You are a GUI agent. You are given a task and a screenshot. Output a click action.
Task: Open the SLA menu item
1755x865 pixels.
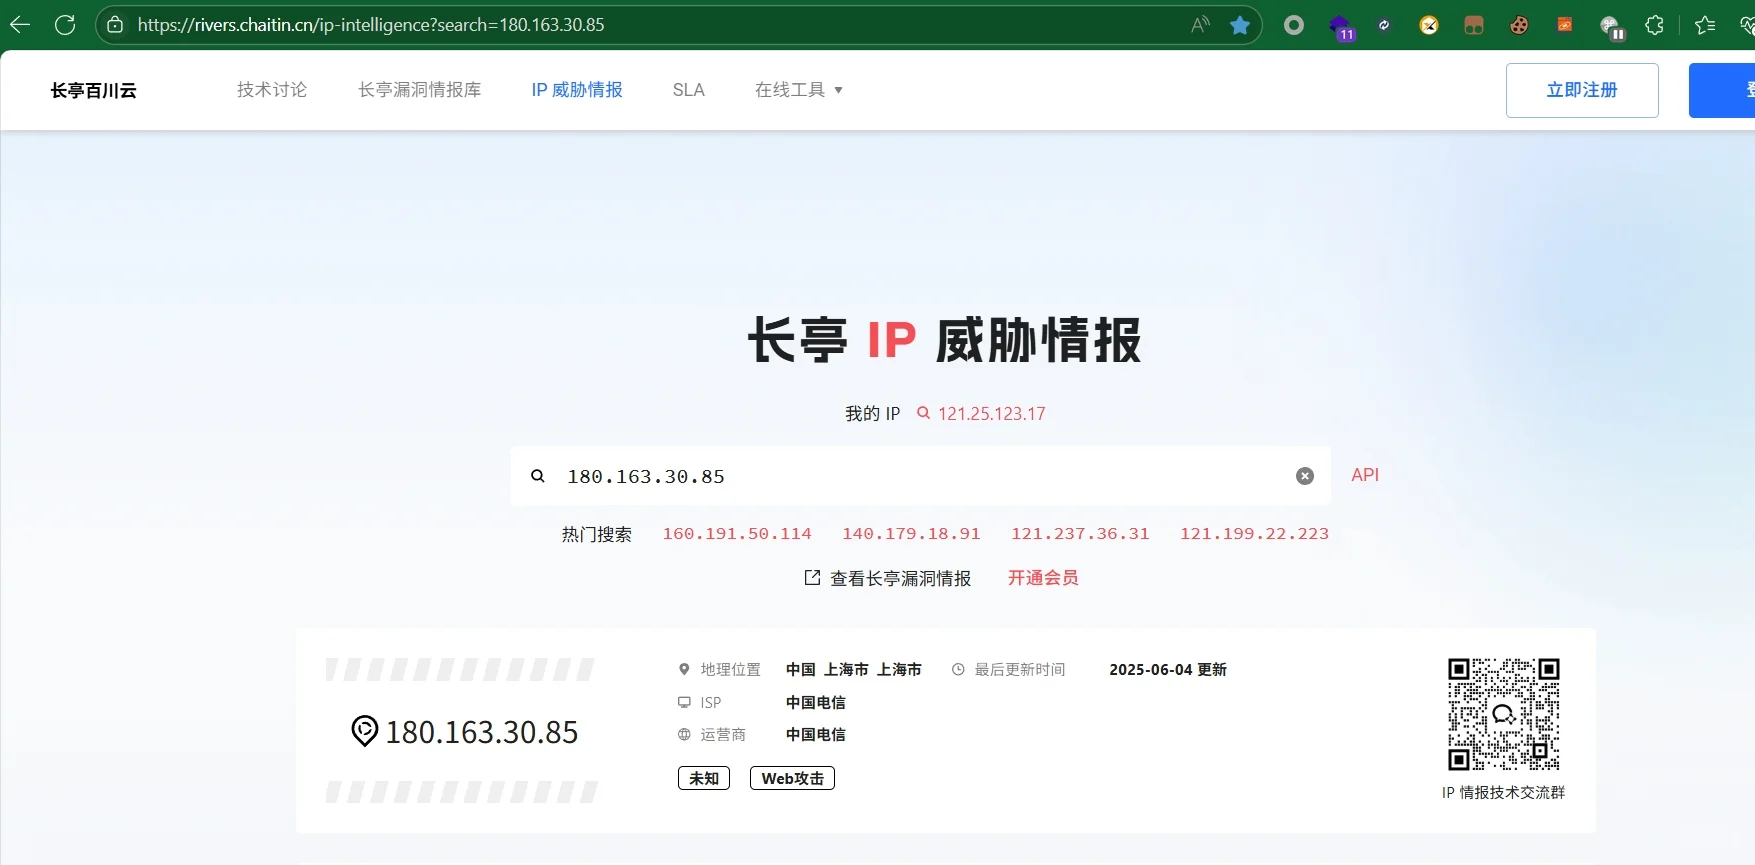tap(689, 90)
